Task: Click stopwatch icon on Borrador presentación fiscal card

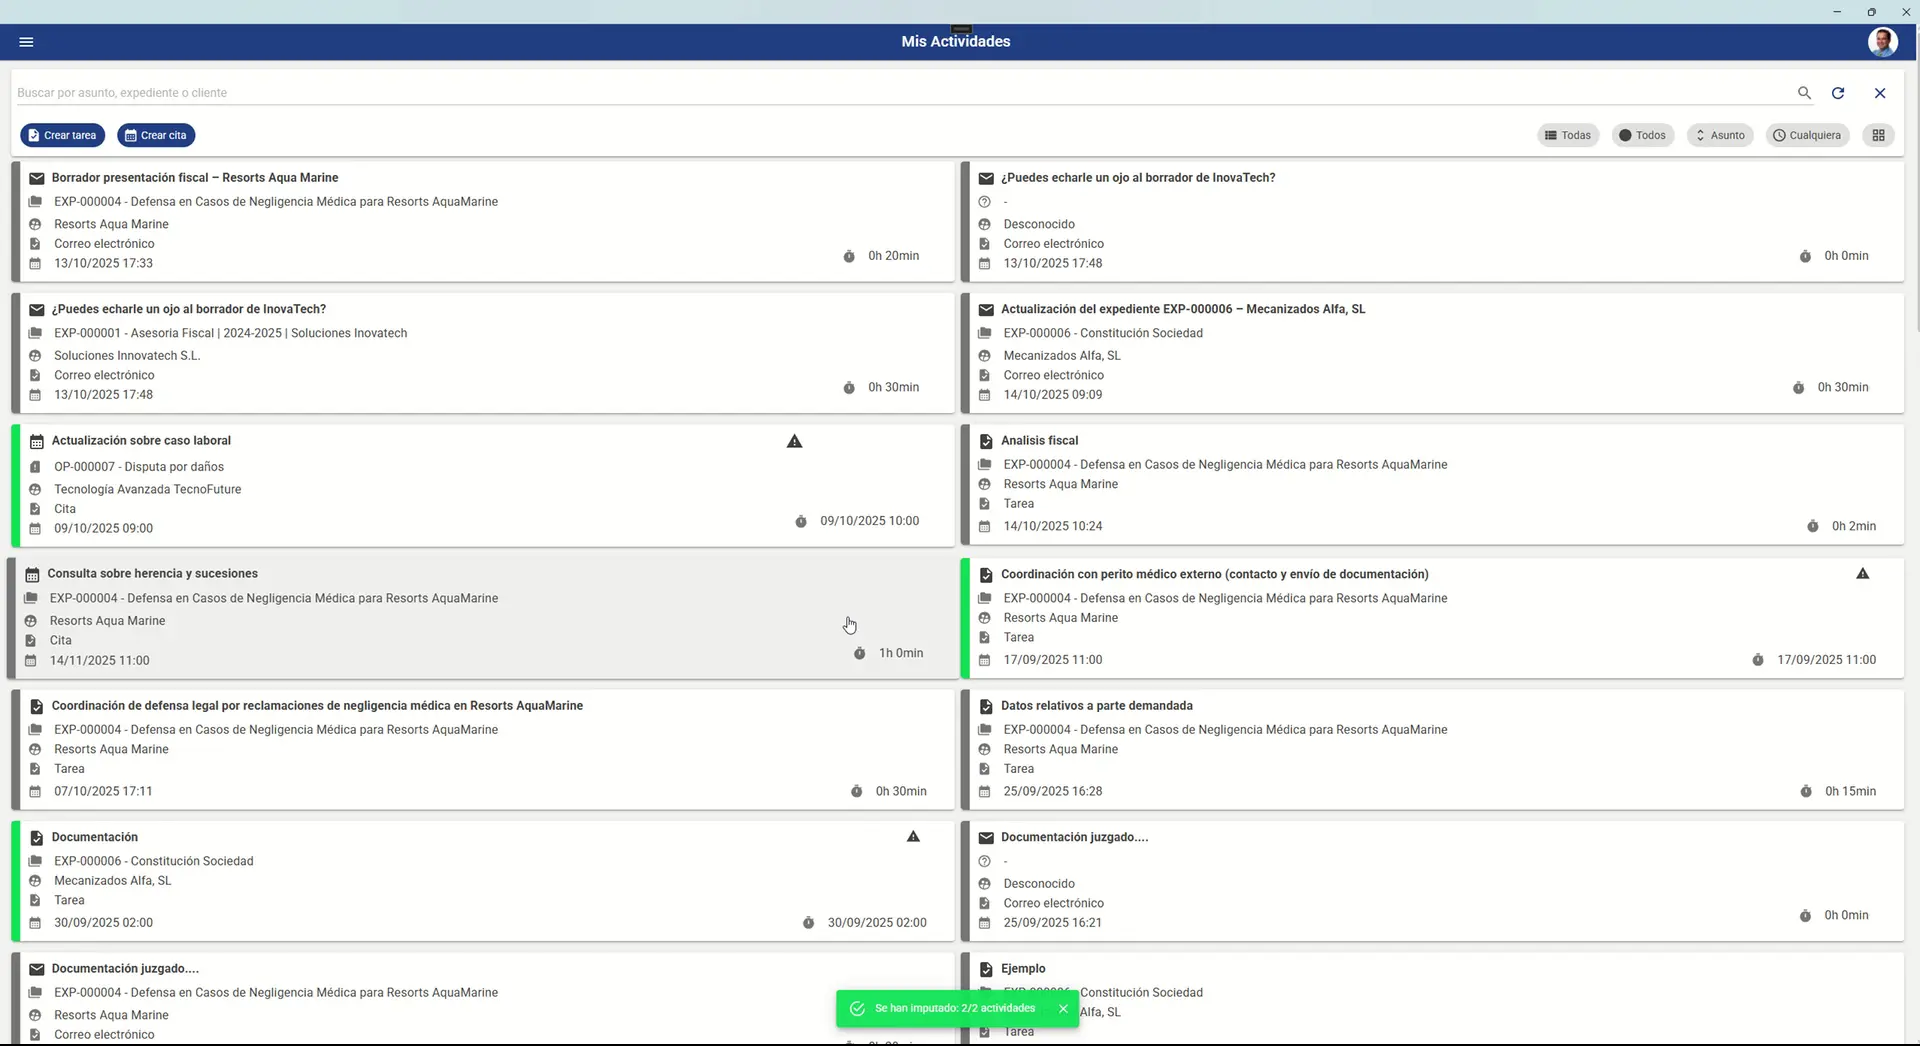Action: (x=849, y=256)
